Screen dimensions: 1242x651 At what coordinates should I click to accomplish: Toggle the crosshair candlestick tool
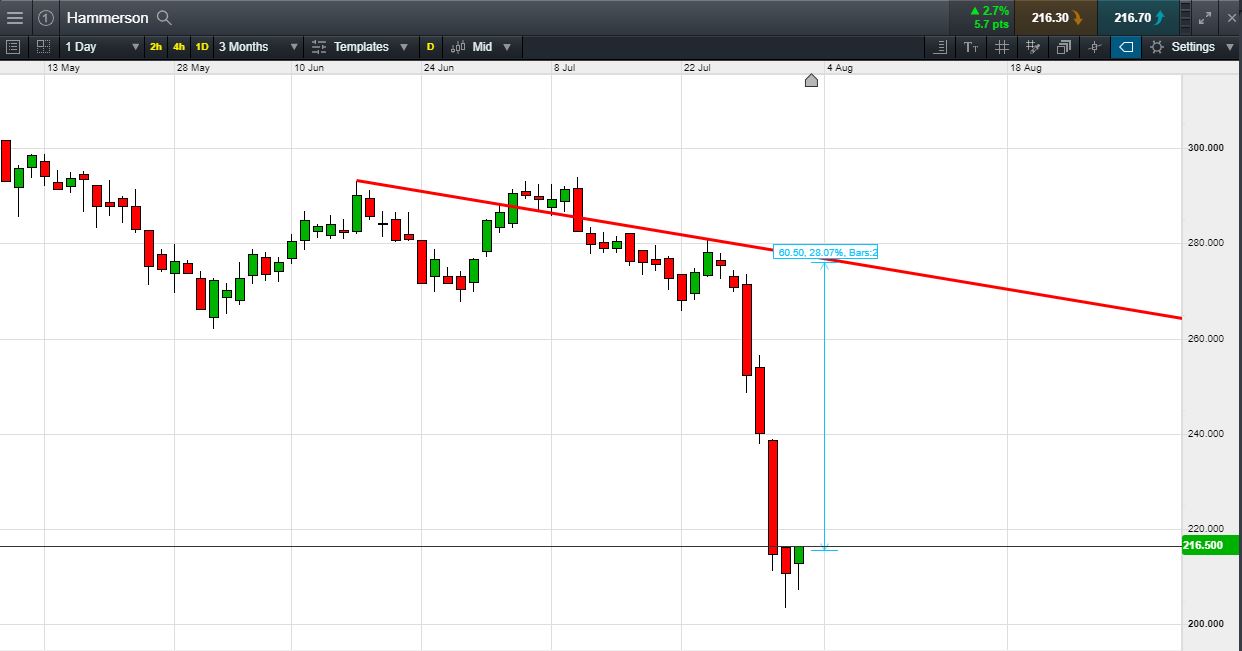[1095, 47]
